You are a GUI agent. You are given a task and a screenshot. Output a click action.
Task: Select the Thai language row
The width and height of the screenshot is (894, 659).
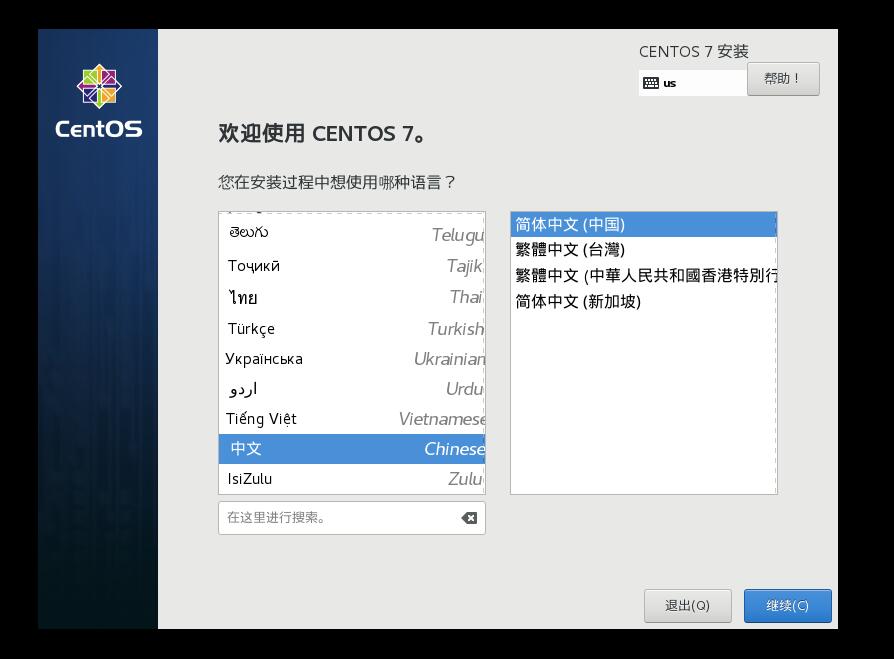click(352, 297)
